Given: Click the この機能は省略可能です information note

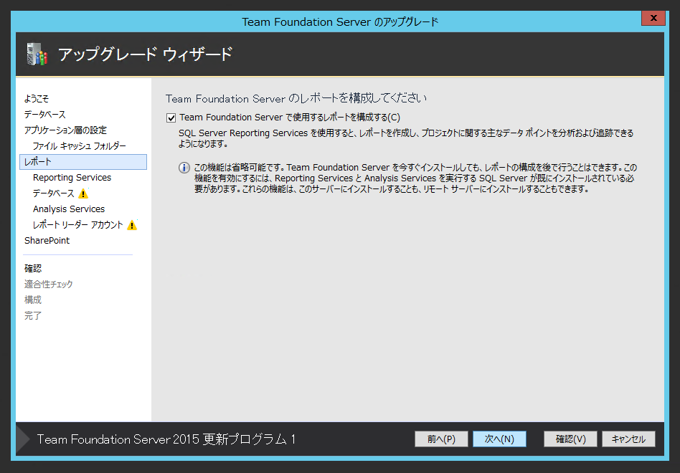Looking at the screenshot, I should pos(415,178).
